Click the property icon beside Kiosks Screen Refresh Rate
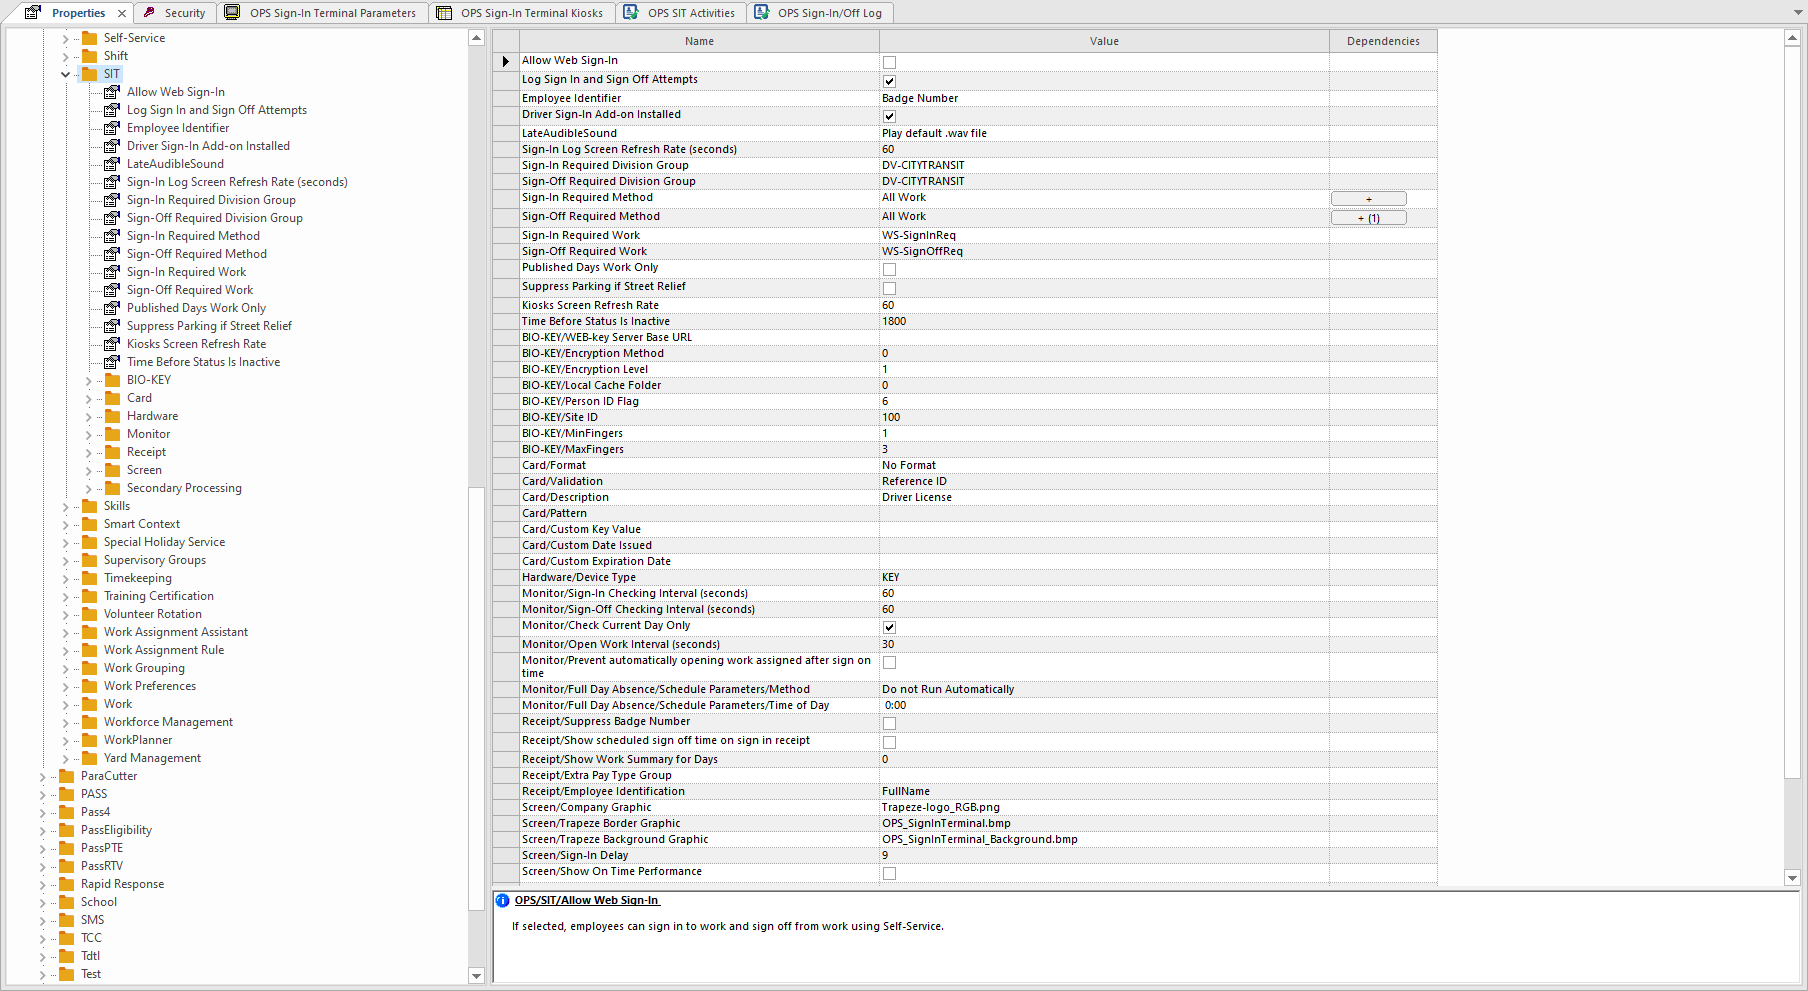Screen dimensions: 1808x991 click(111, 344)
